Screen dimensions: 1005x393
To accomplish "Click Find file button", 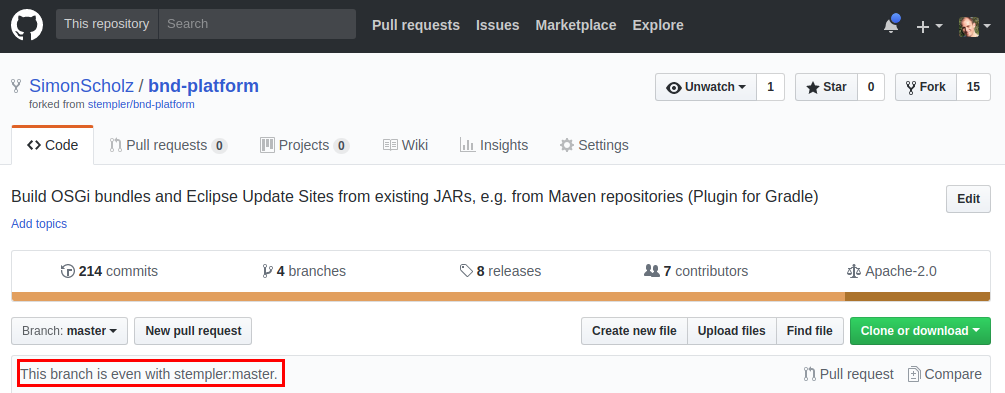I will (x=810, y=331).
